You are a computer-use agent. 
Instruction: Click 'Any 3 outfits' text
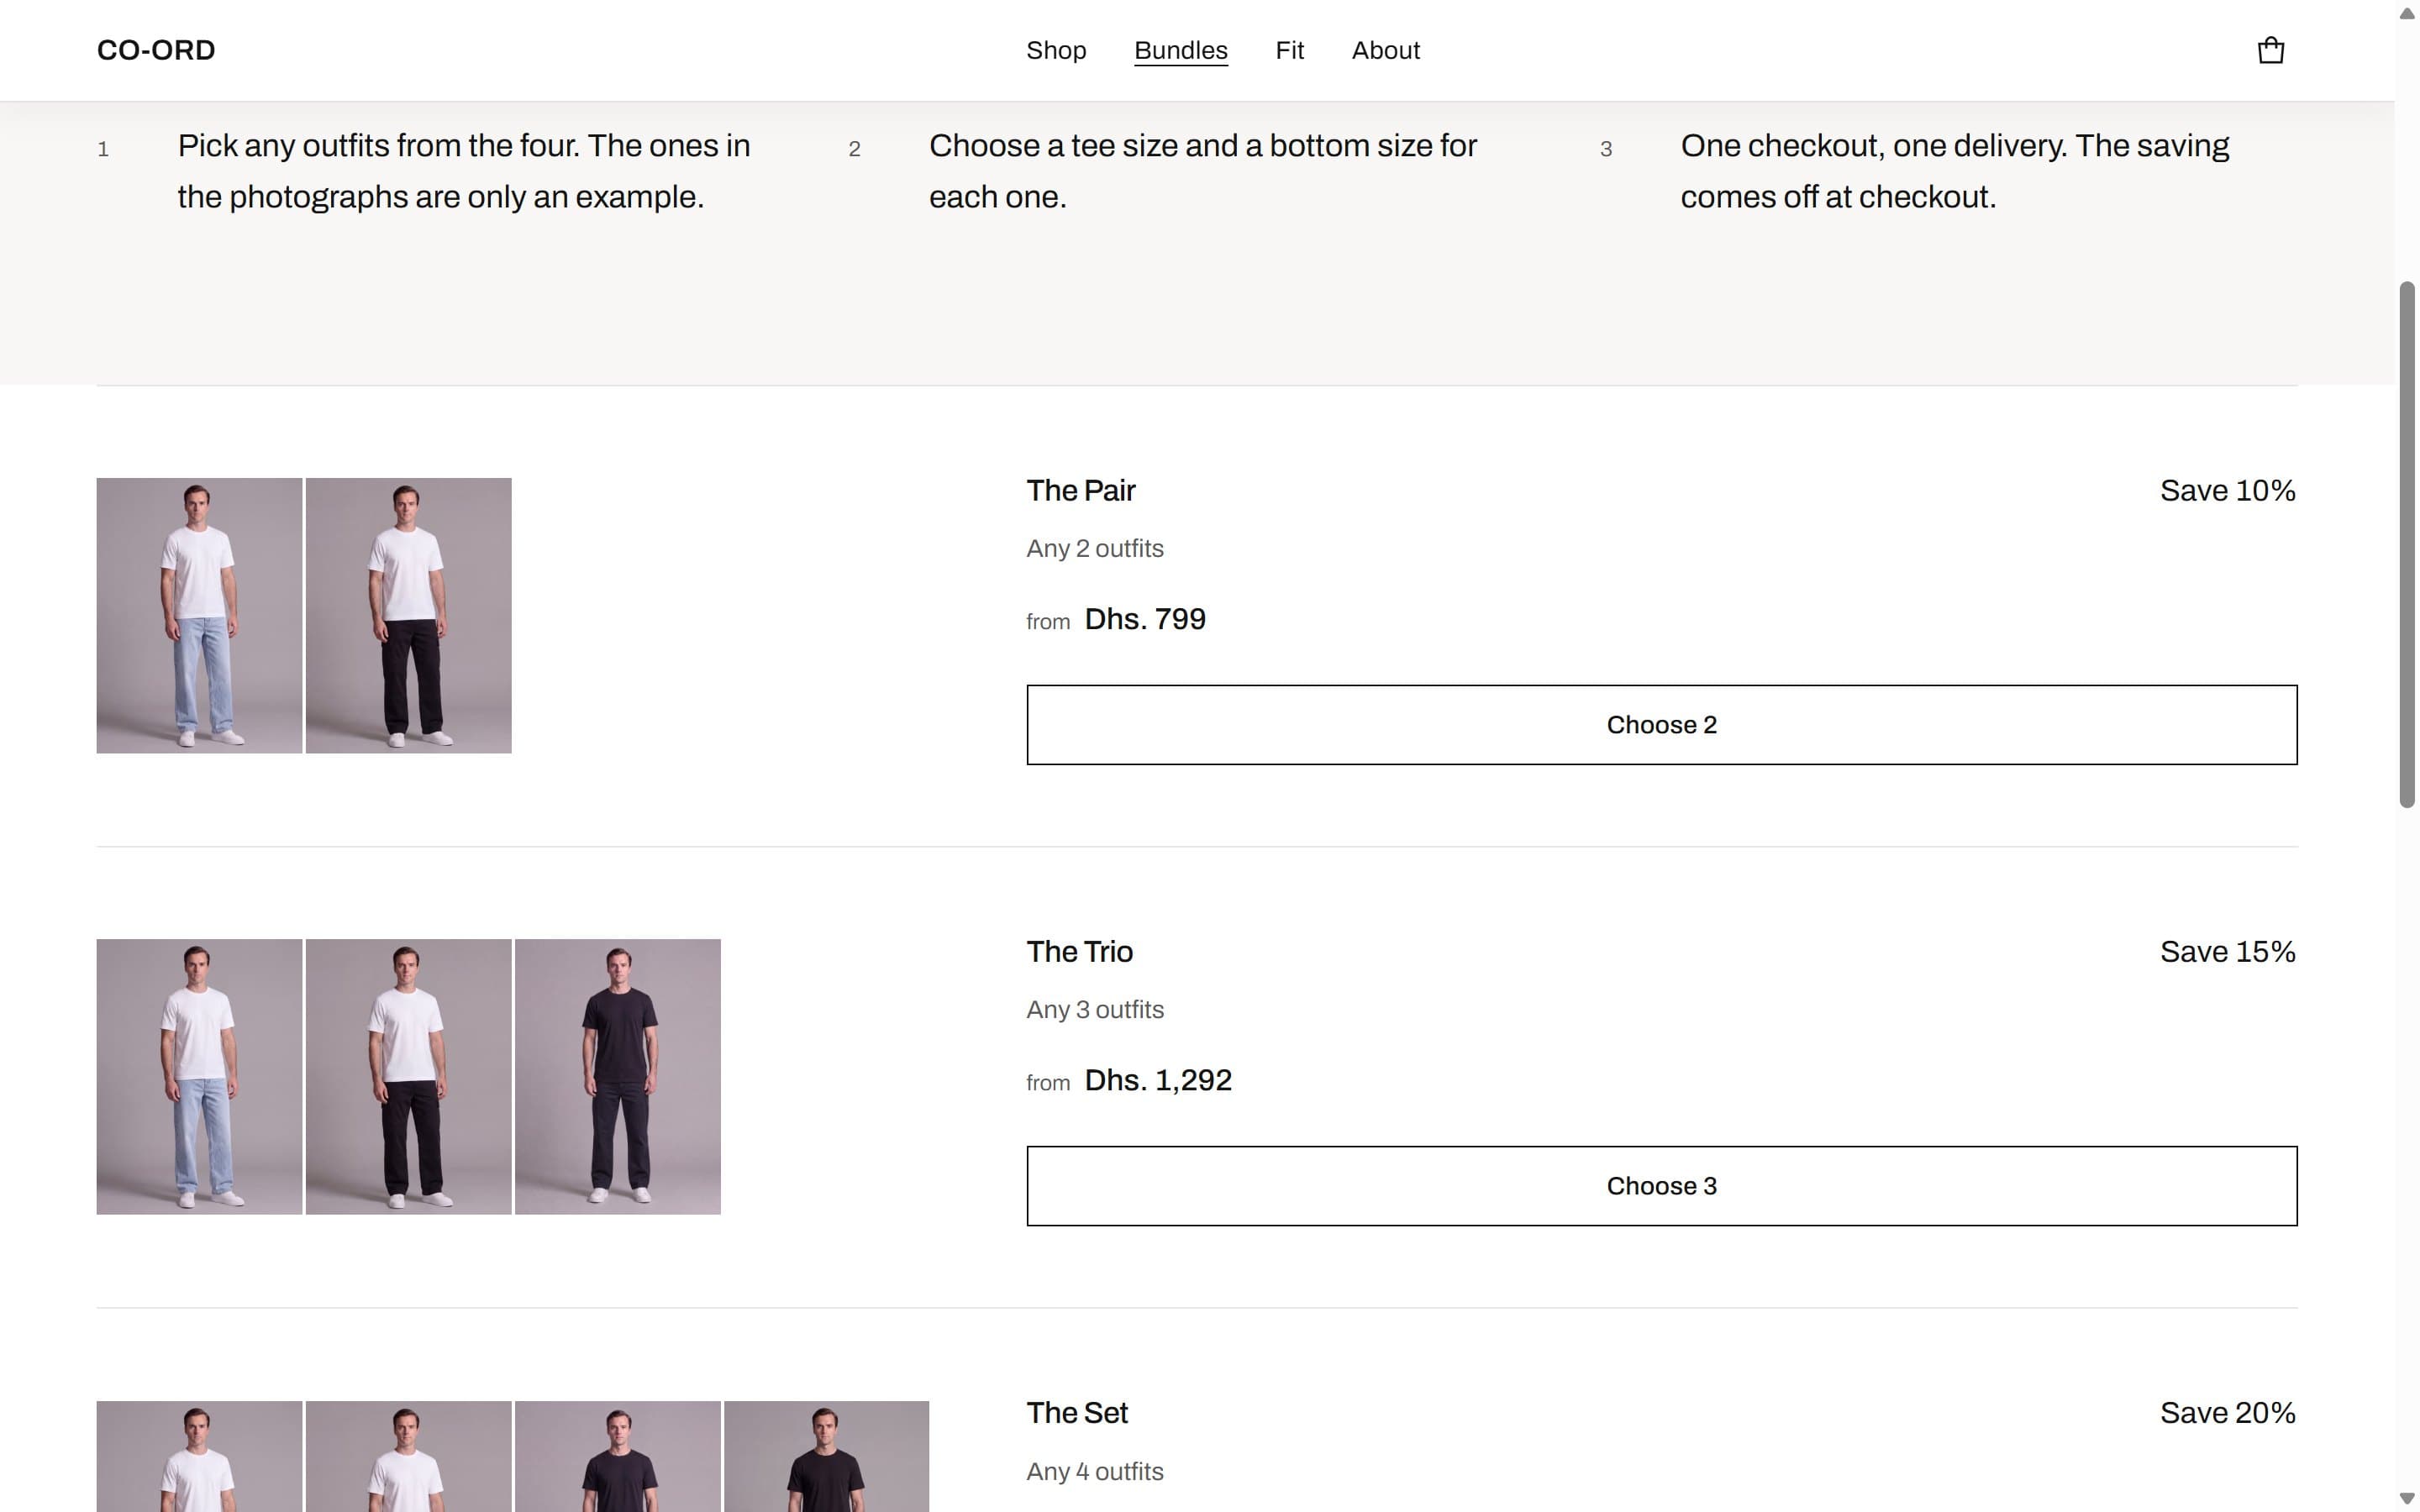[x=1095, y=1010]
